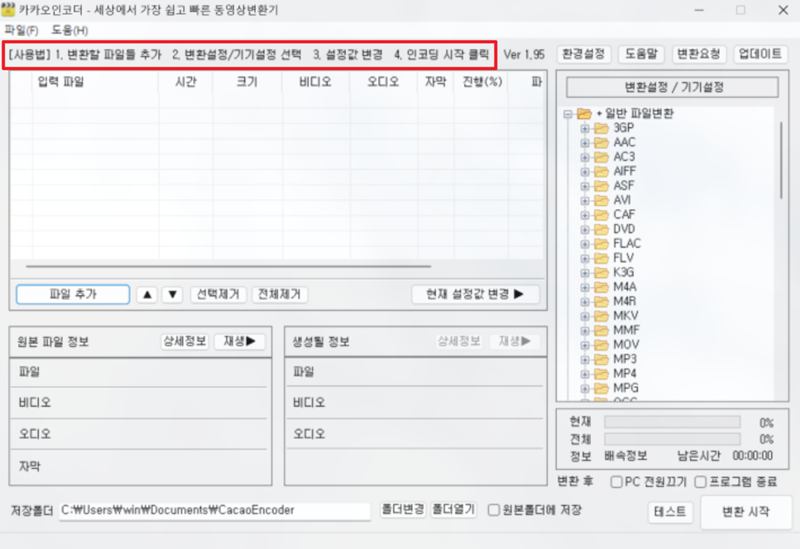This screenshot has width=800, height=549.
Task: Open 도움말 help button
Action: coord(641,54)
